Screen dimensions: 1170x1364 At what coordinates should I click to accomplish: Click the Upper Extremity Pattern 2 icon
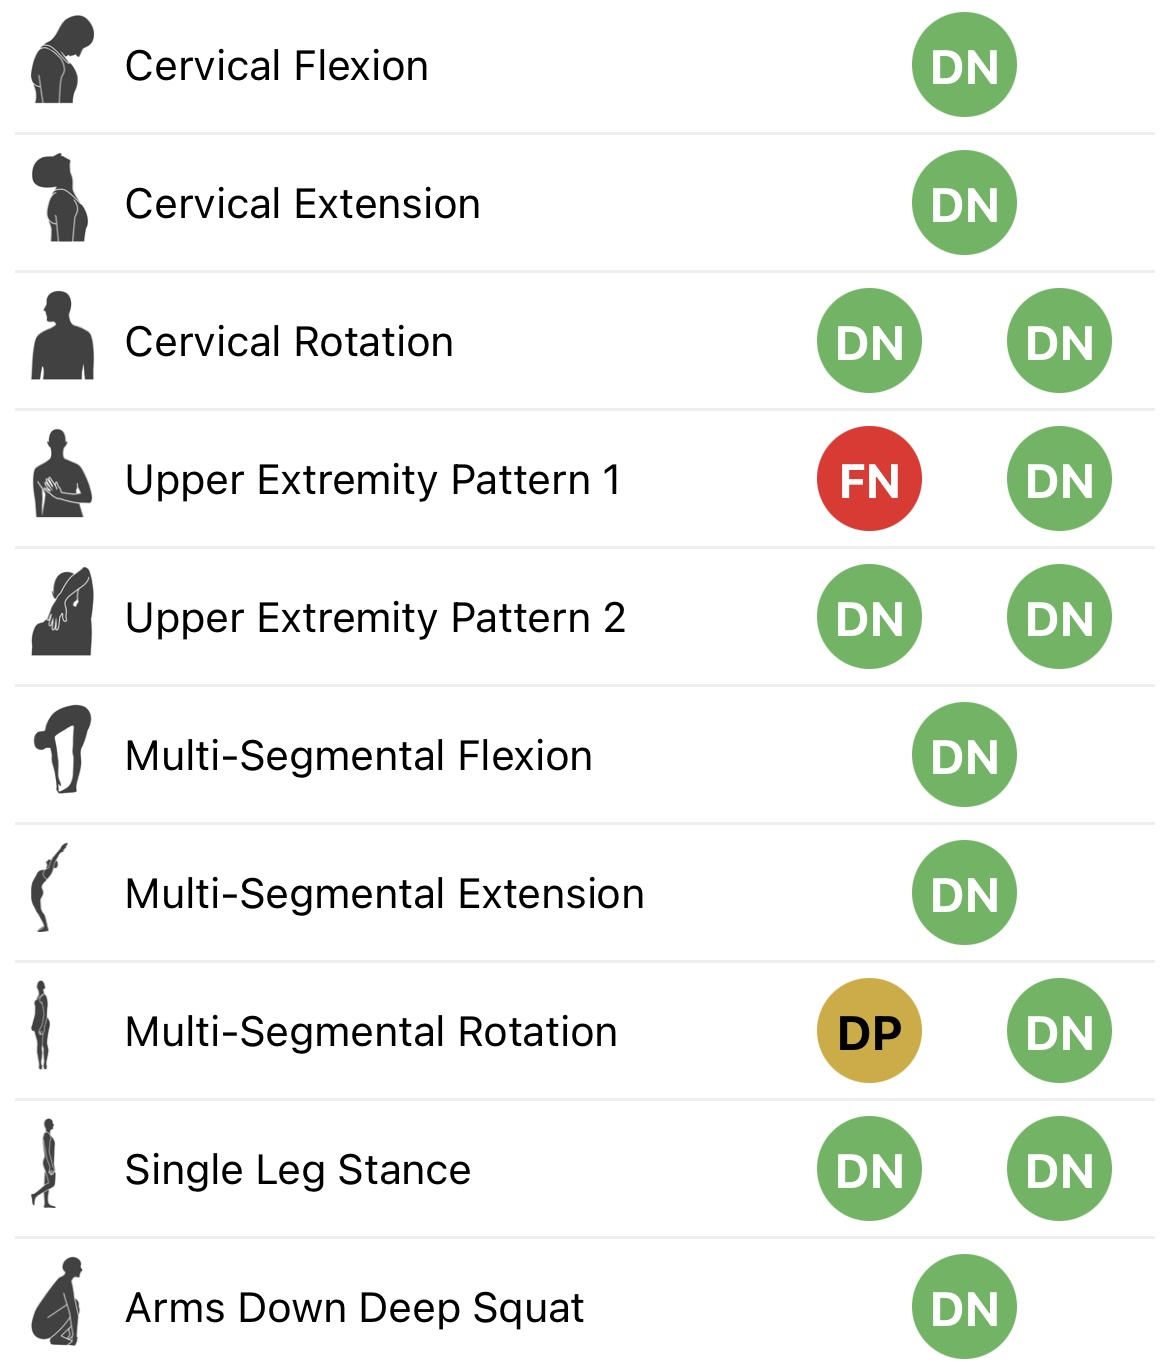click(x=62, y=613)
